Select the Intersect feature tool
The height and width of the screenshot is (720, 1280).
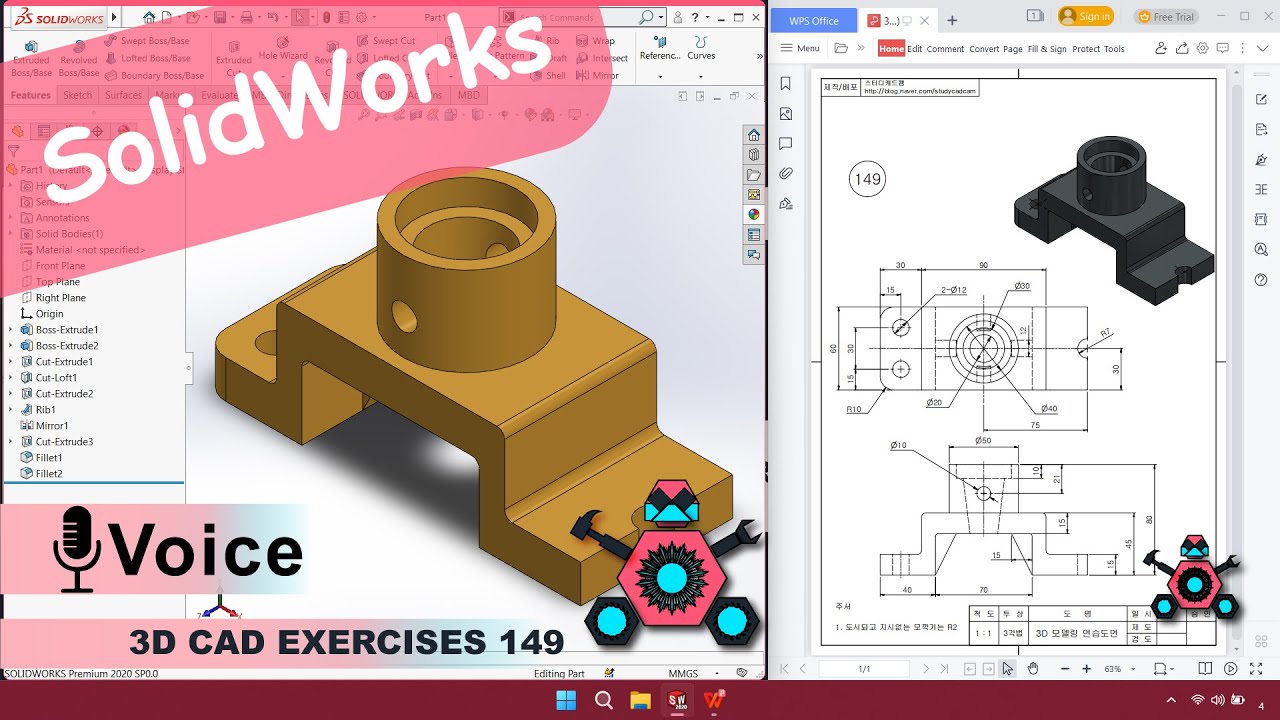601,58
